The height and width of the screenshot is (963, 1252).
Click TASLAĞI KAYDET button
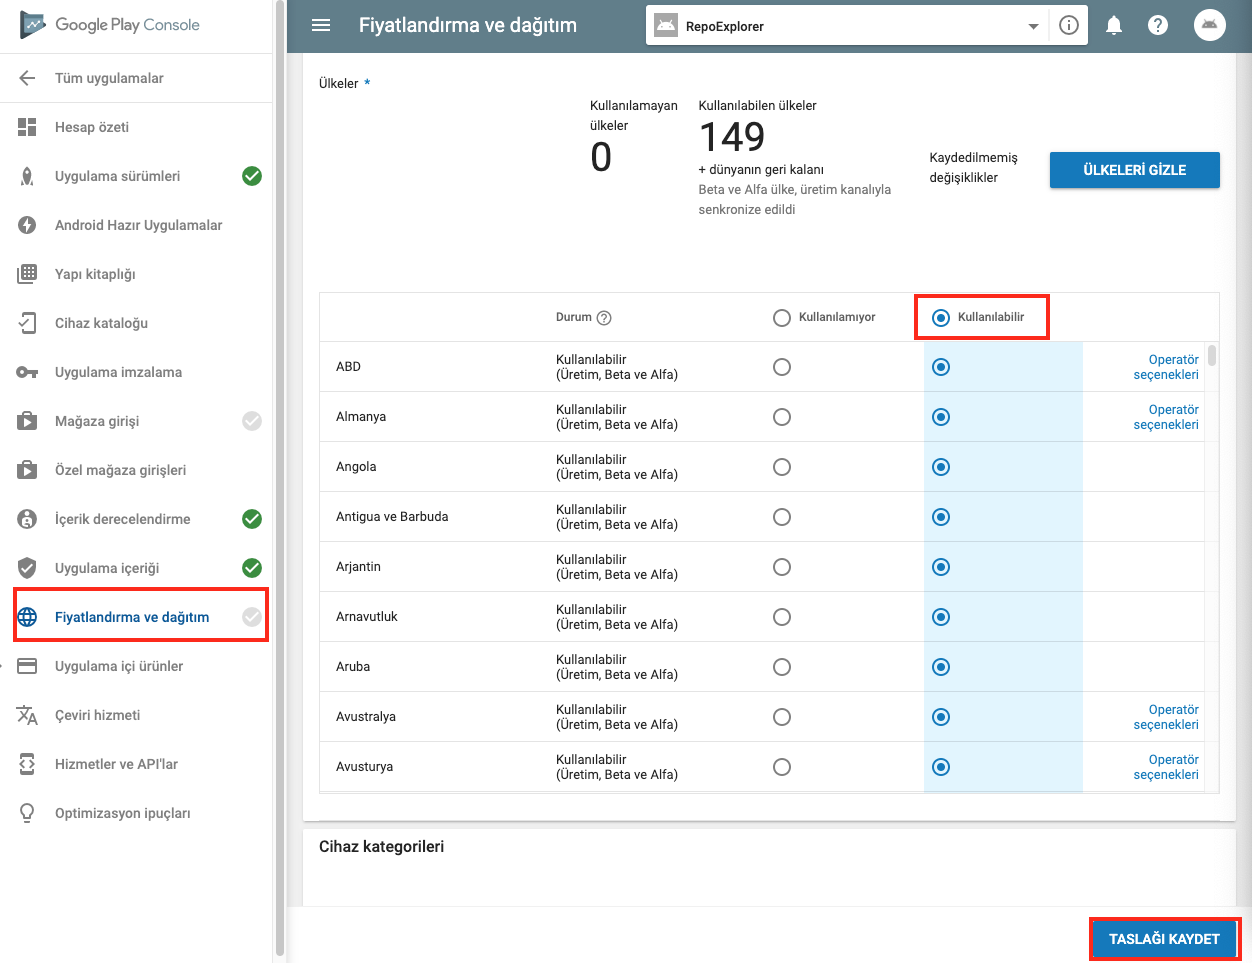(x=1164, y=939)
